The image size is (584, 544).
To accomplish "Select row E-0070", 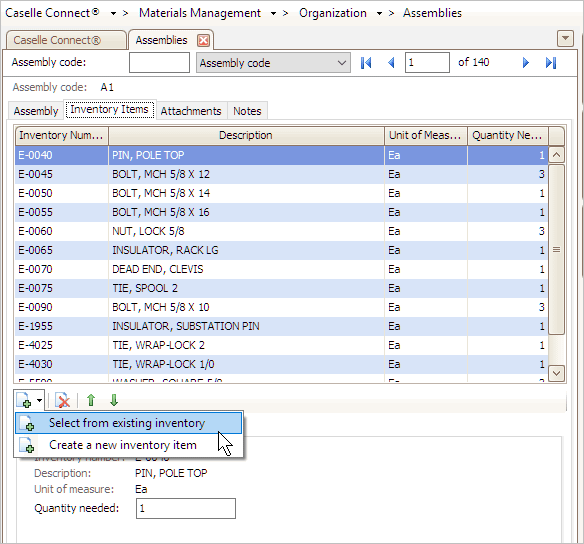I will pos(281,269).
